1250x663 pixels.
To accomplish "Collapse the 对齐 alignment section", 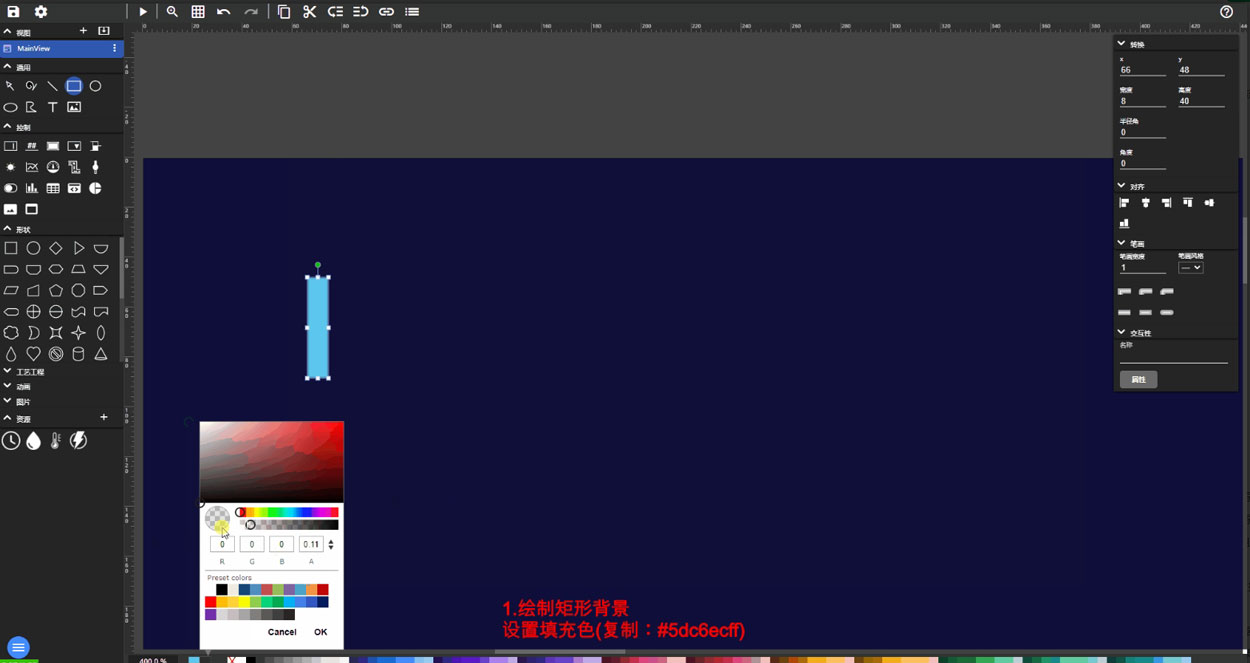I will pos(1121,186).
